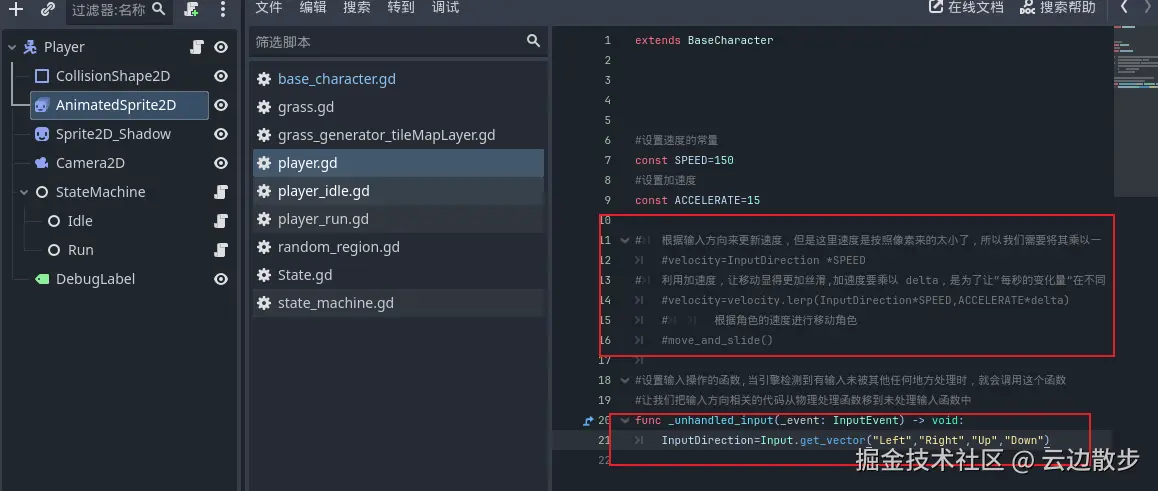This screenshot has width=1158, height=491.
Task: Open the script attached to Player node
Action: pos(197,47)
